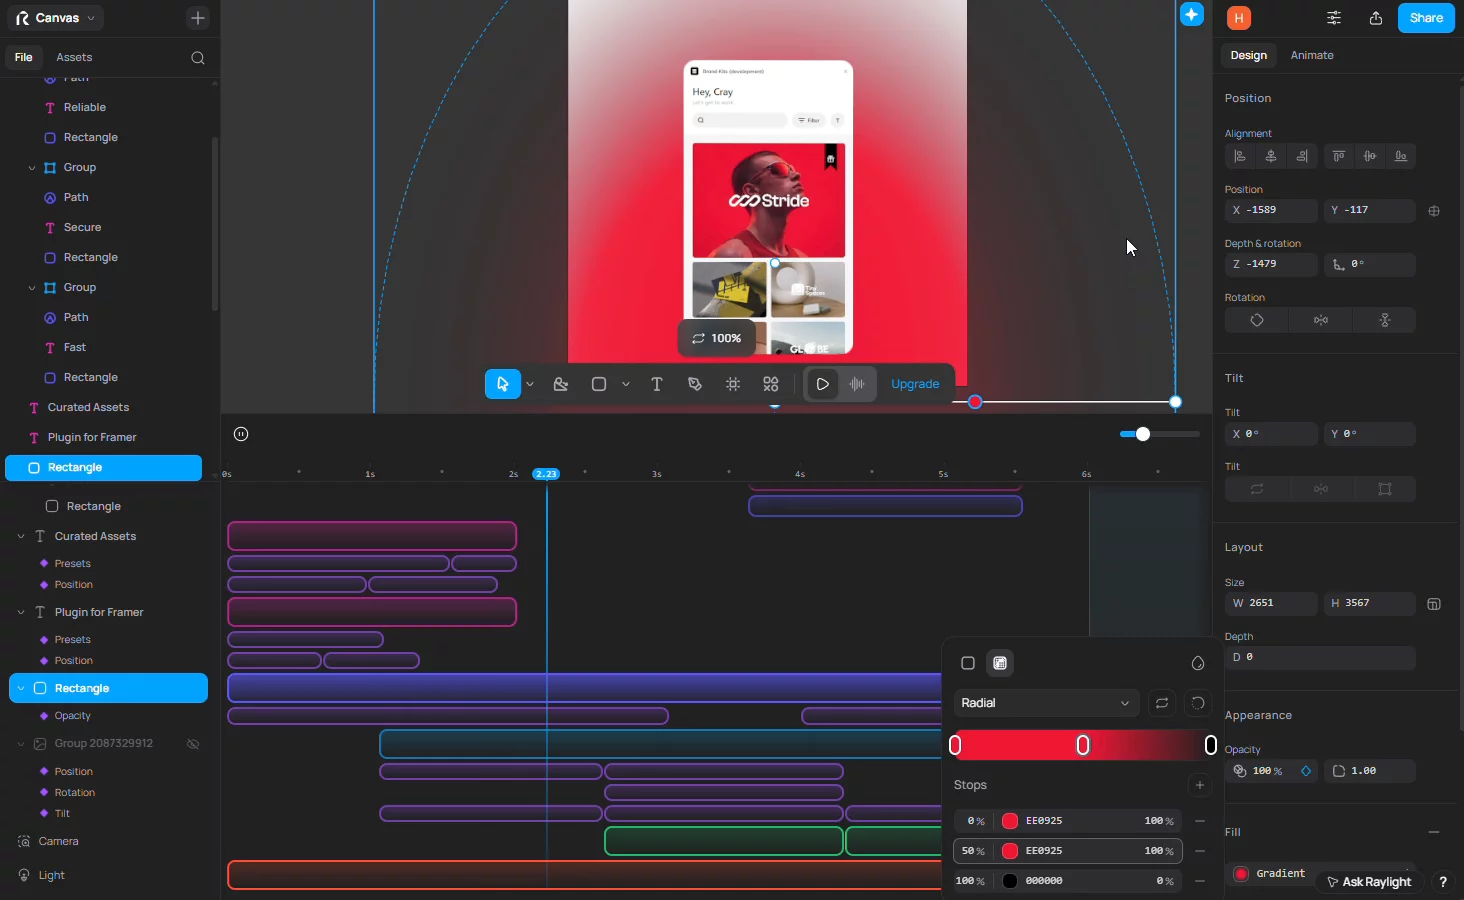Align bottom using the alignment icon
Viewport: 1464px width, 900px height.
point(1401,156)
